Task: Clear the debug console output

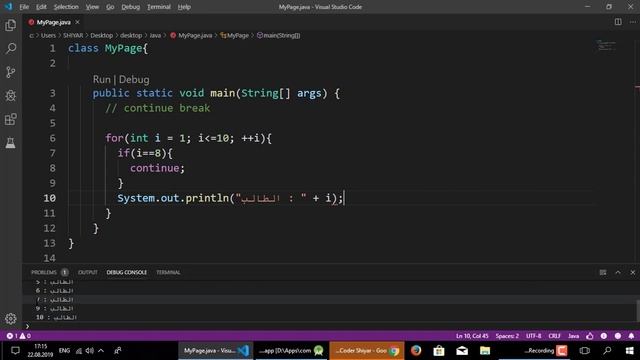Action: click(x=603, y=272)
